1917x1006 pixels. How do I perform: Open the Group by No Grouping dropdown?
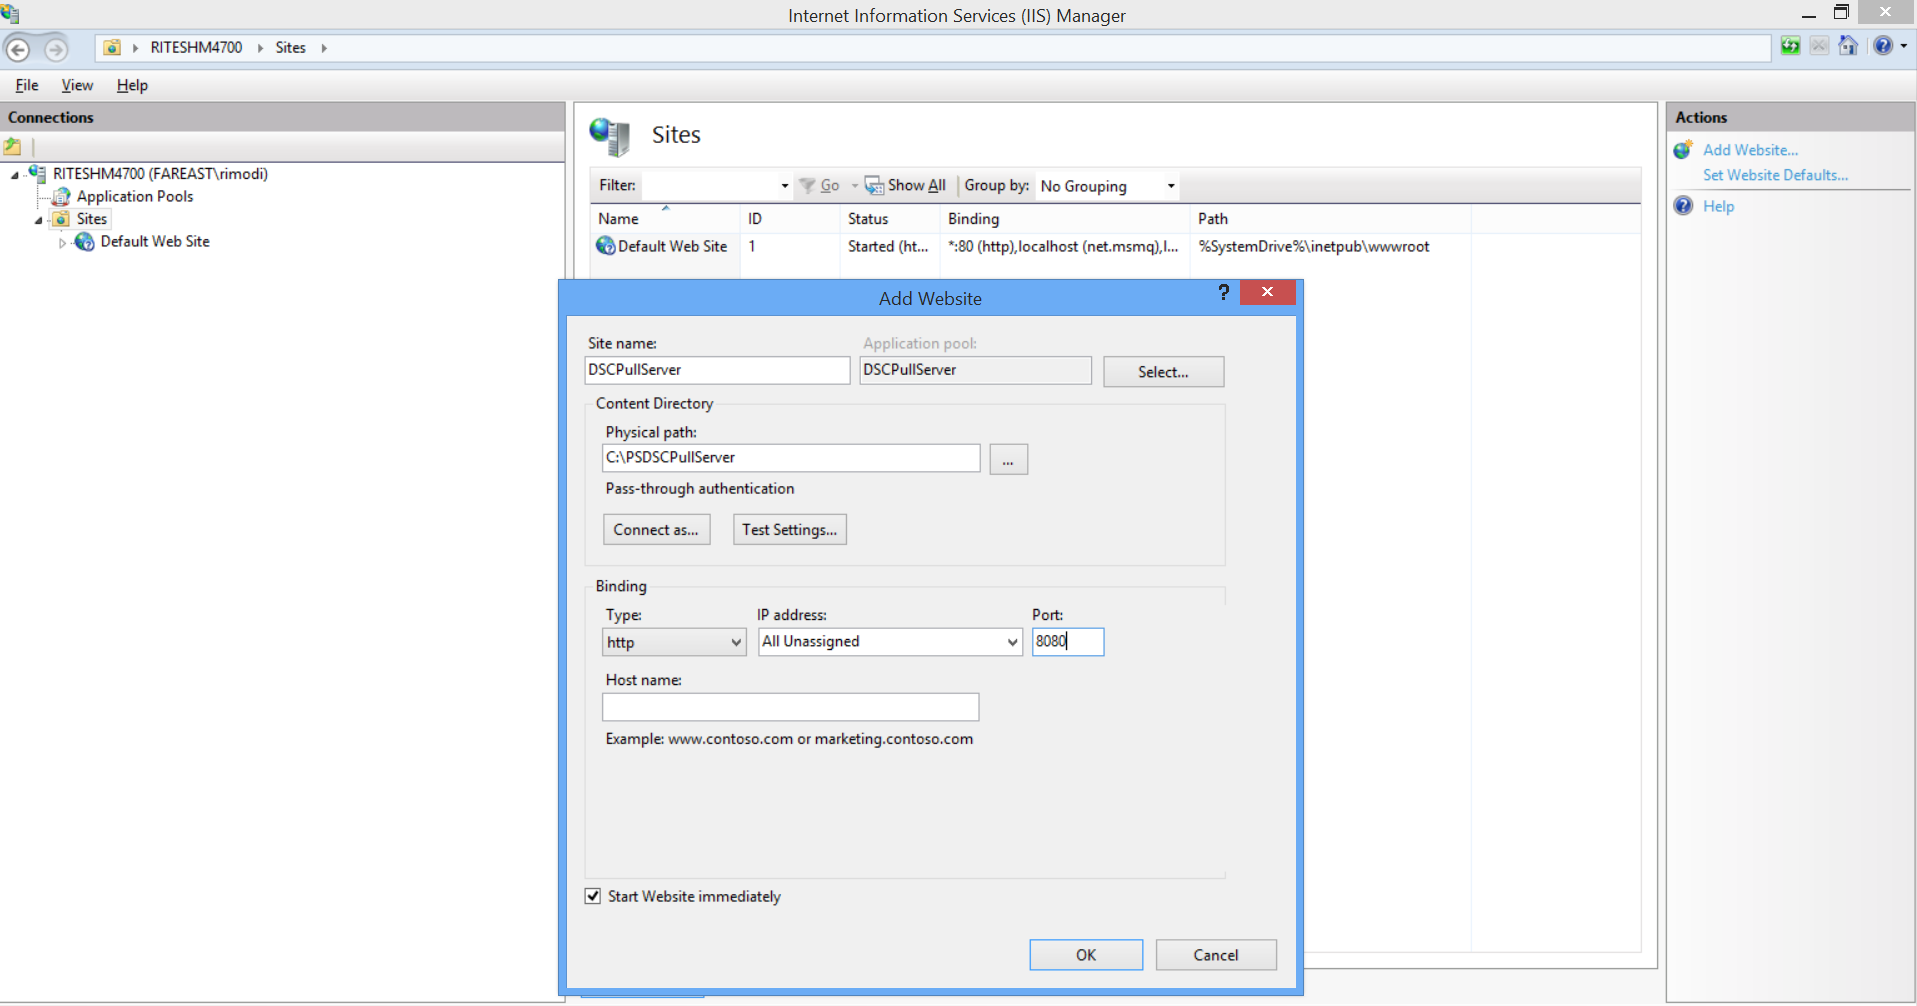(1107, 186)
